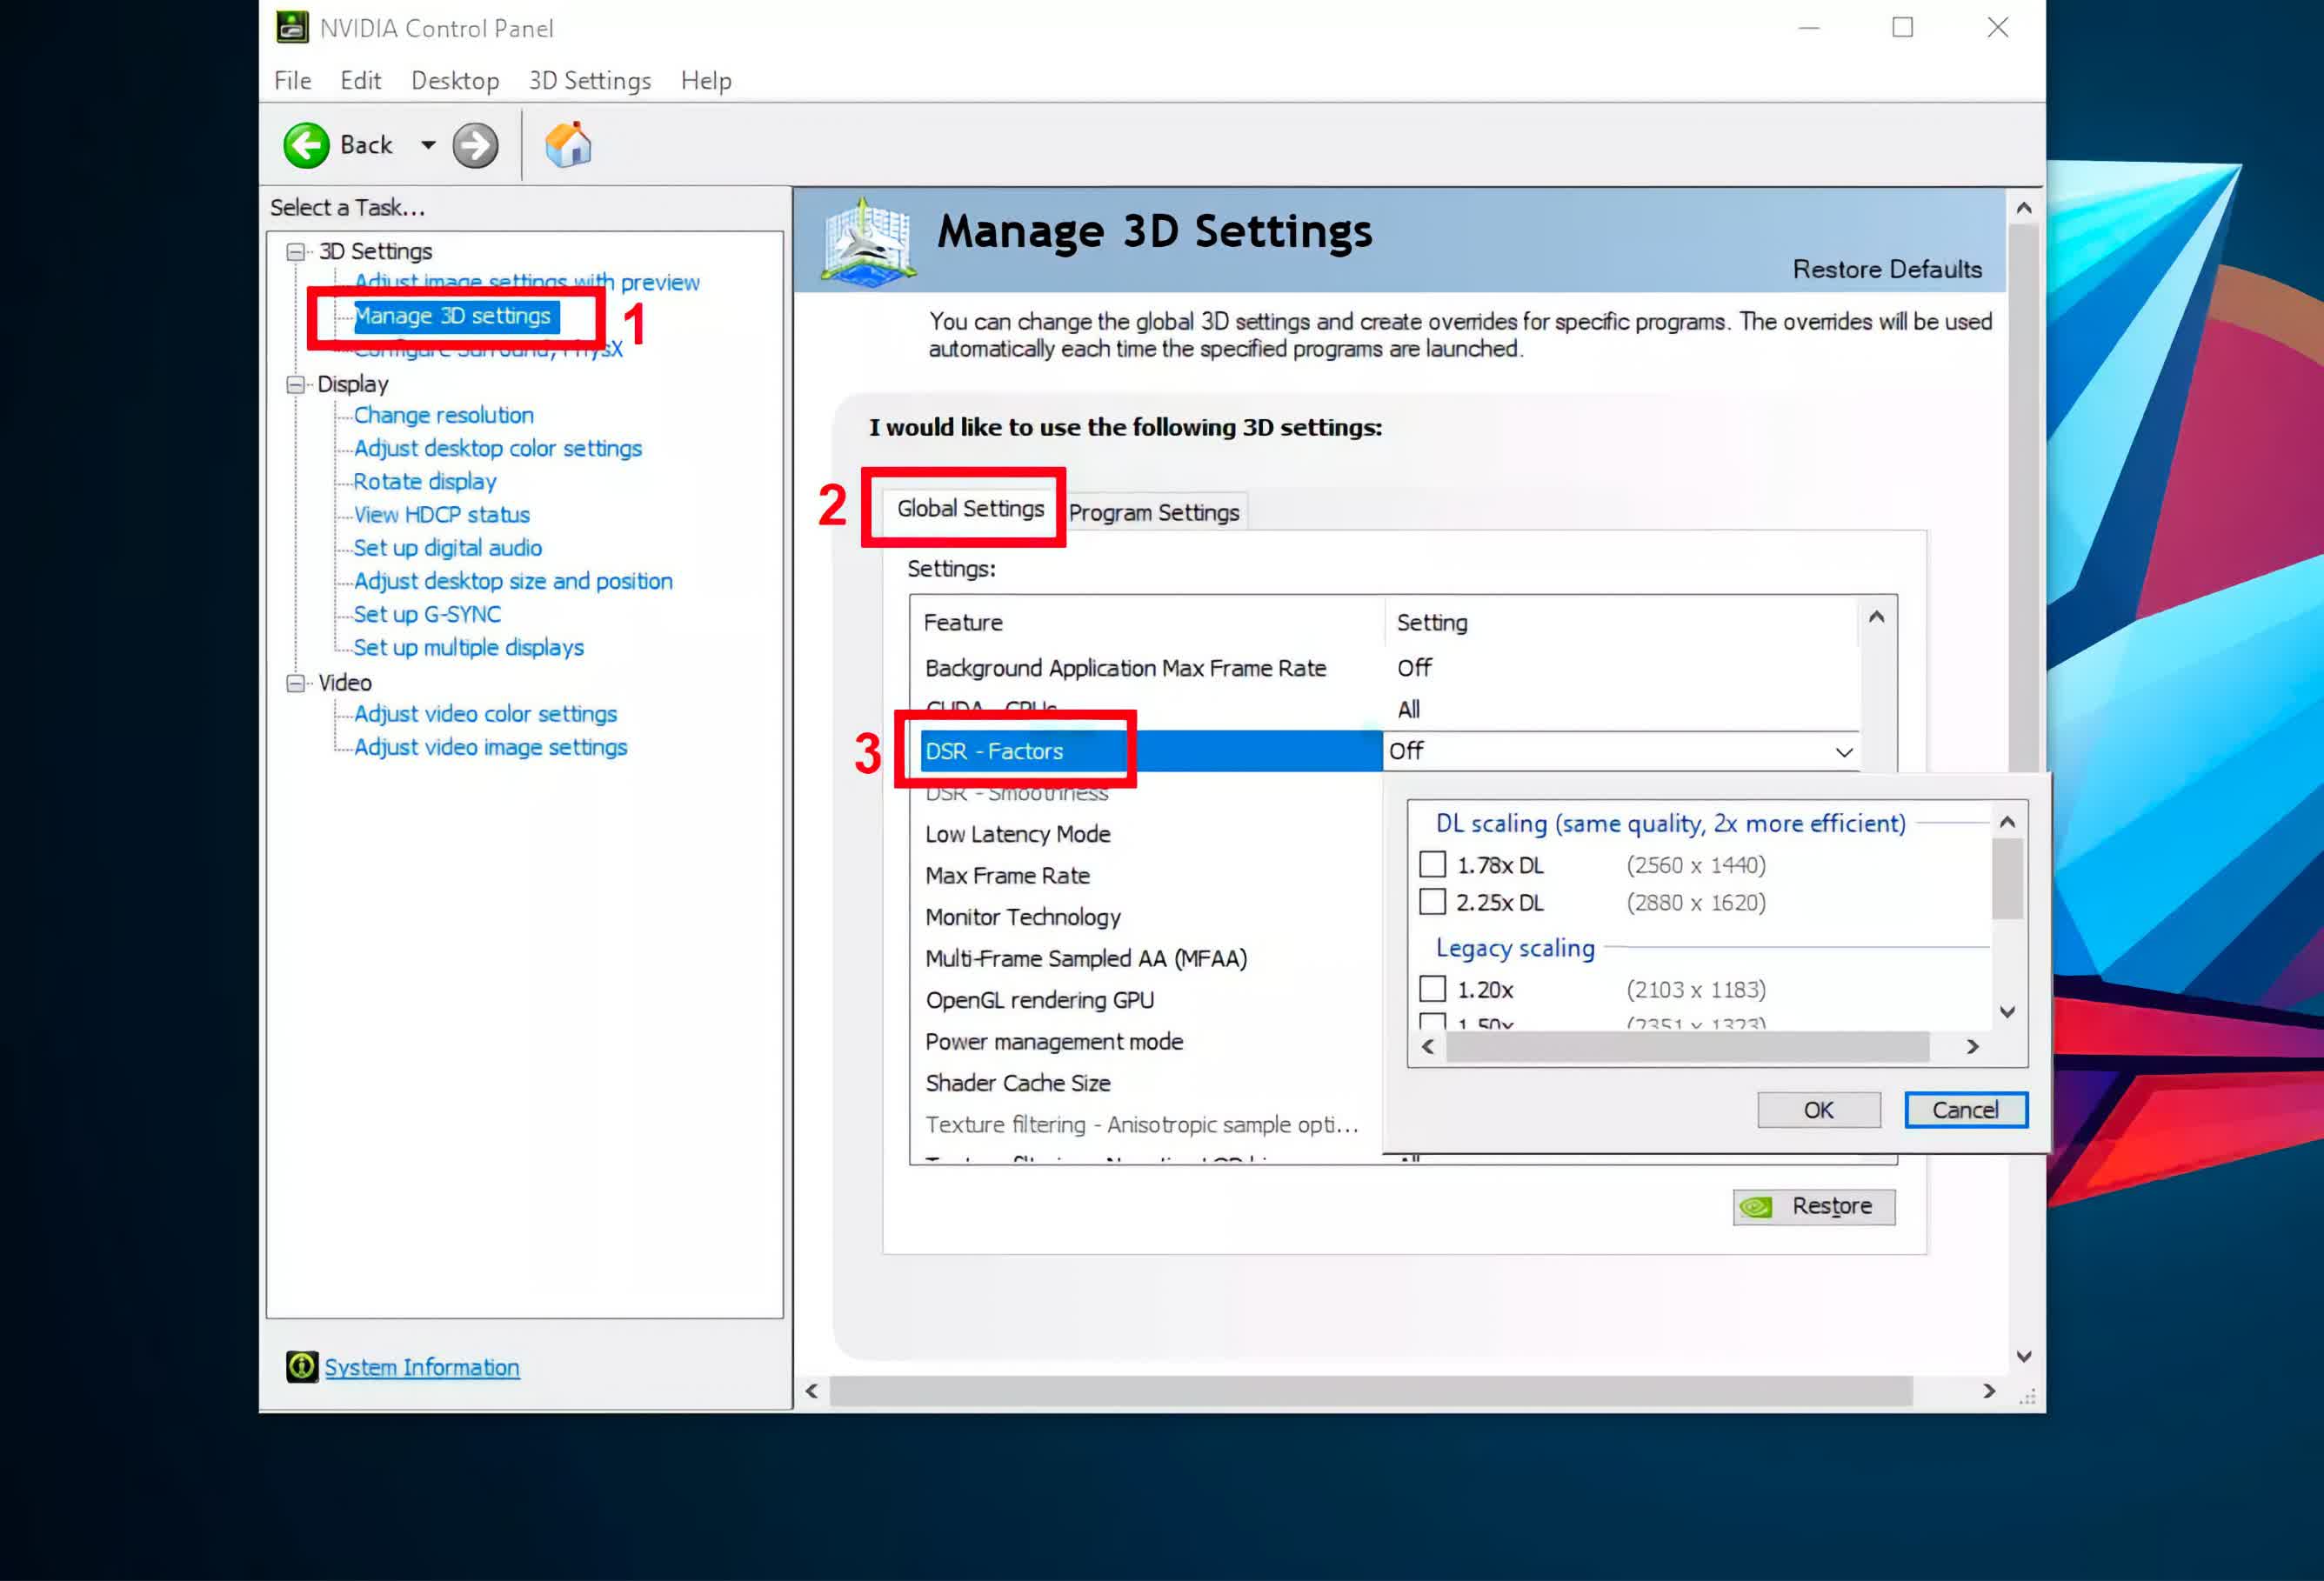The width and height of the screenshot is (2324, 1581).
Task: Open Adjust desktop color settings
Action: click(x=498, y=448)
